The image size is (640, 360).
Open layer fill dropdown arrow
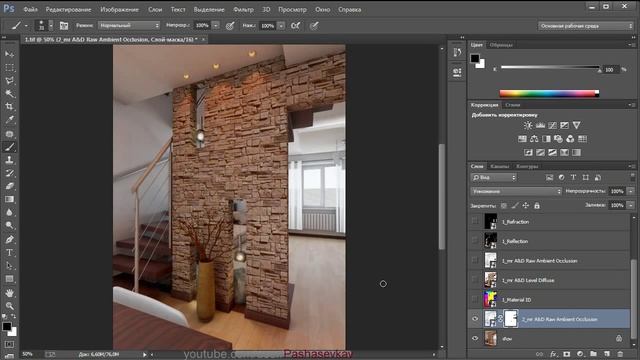tap(631, 205)
